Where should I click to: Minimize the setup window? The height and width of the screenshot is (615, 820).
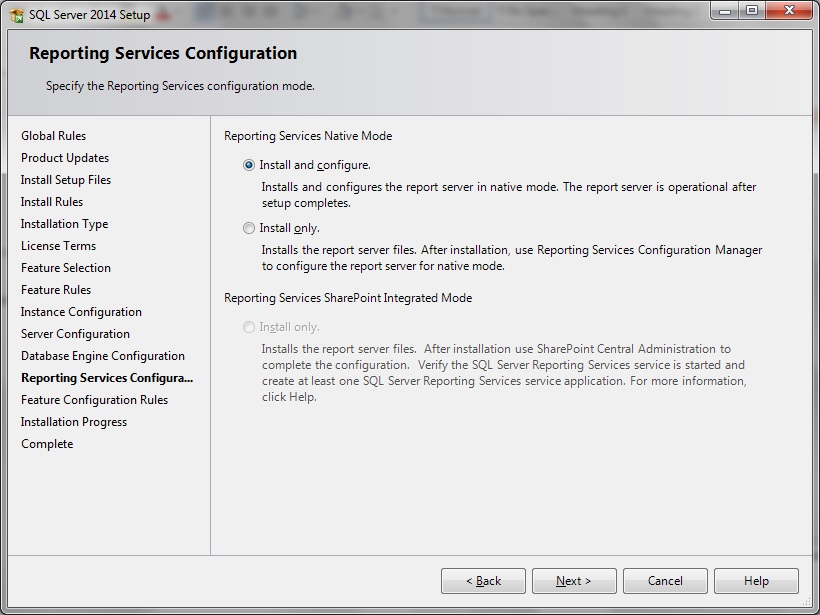(725, 10)
